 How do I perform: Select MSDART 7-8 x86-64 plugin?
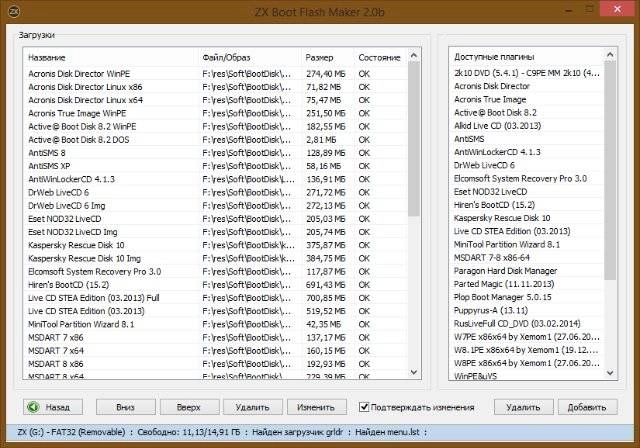[527, 257]
